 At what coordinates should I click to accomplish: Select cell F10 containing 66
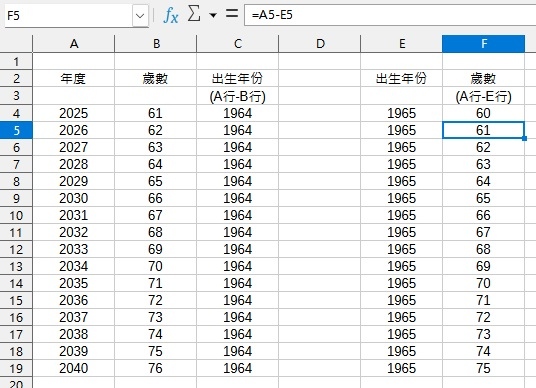pos(484,215)
